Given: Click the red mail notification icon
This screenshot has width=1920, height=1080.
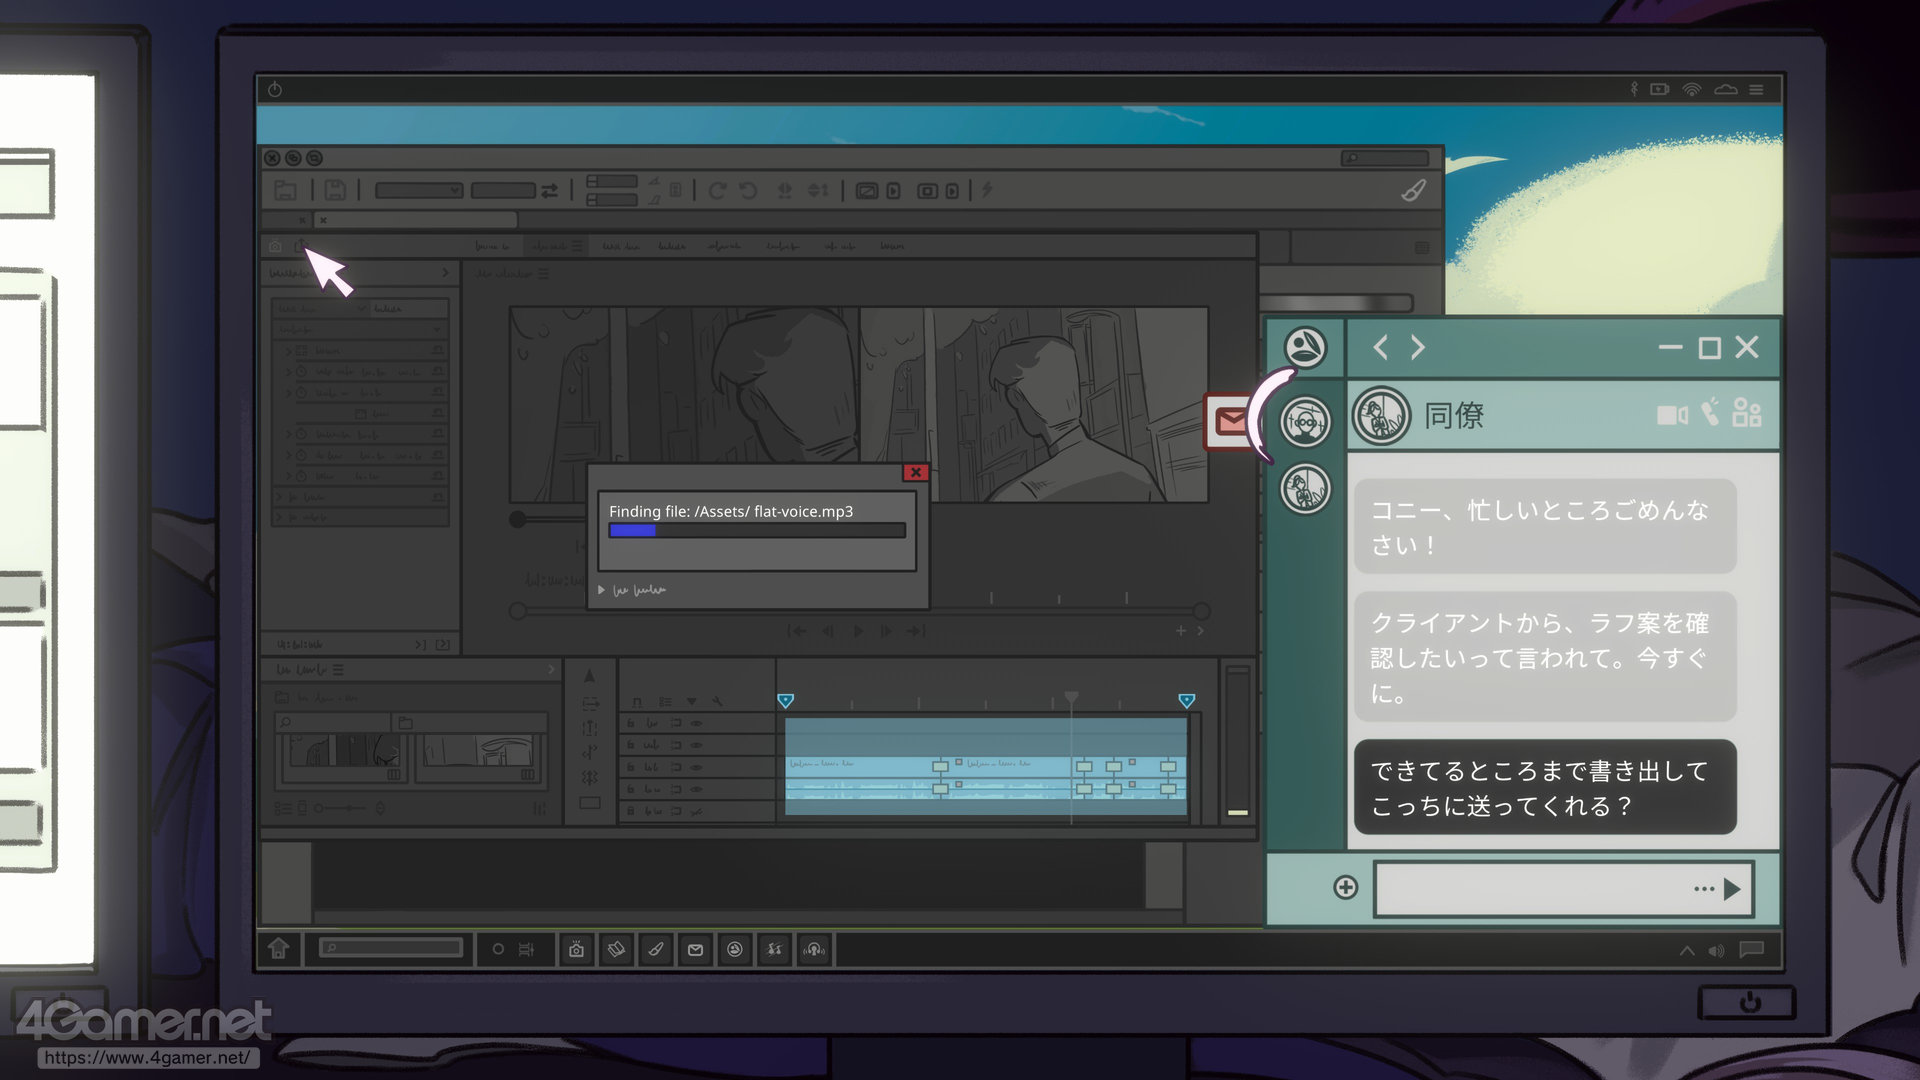Looking at the screenshot, I should pyautogui.click(x=1228, y=421).
